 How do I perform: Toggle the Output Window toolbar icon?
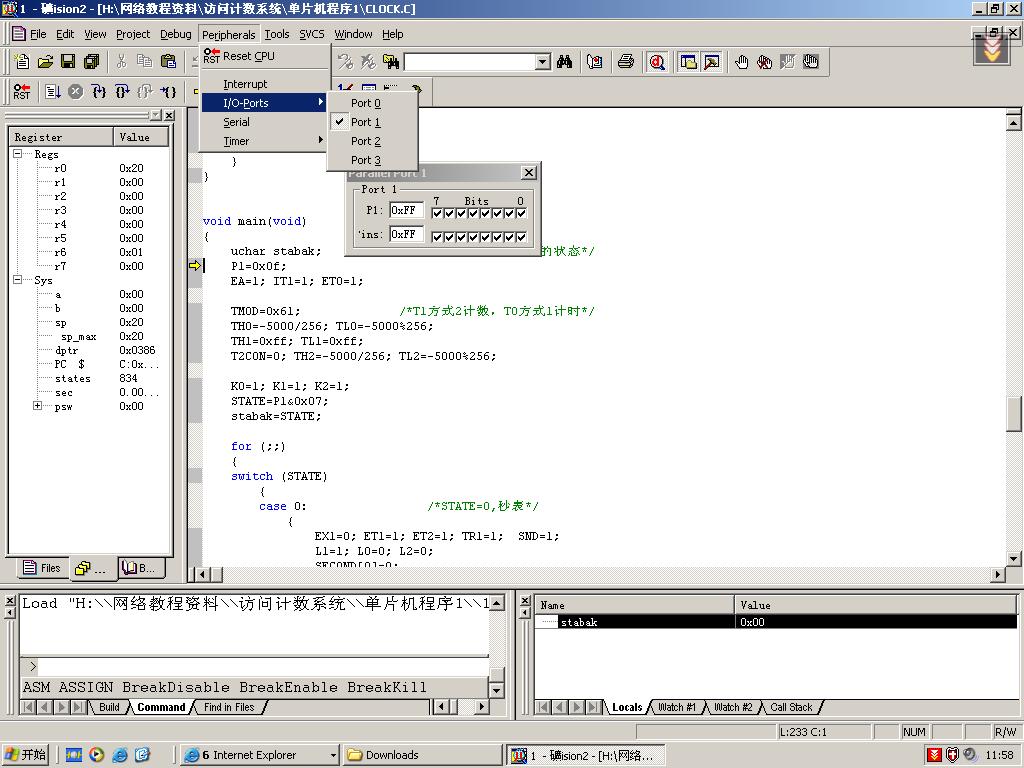coord(711,62)
